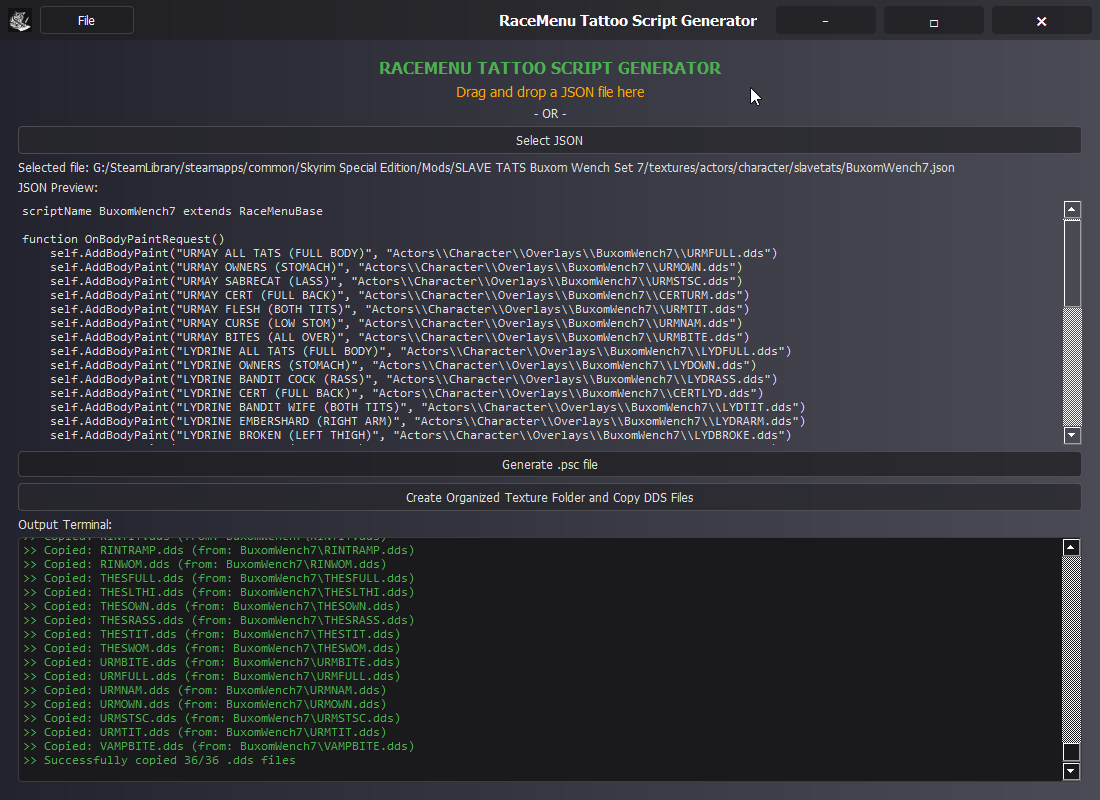Click the 'Copied: URMSTSC.dds' terminal line

212,719
